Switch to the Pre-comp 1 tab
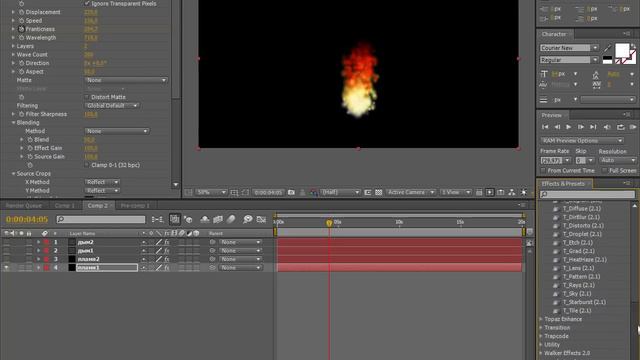Image resolution: width=640 pixels, height=360 pixels. tap(135, 205)
